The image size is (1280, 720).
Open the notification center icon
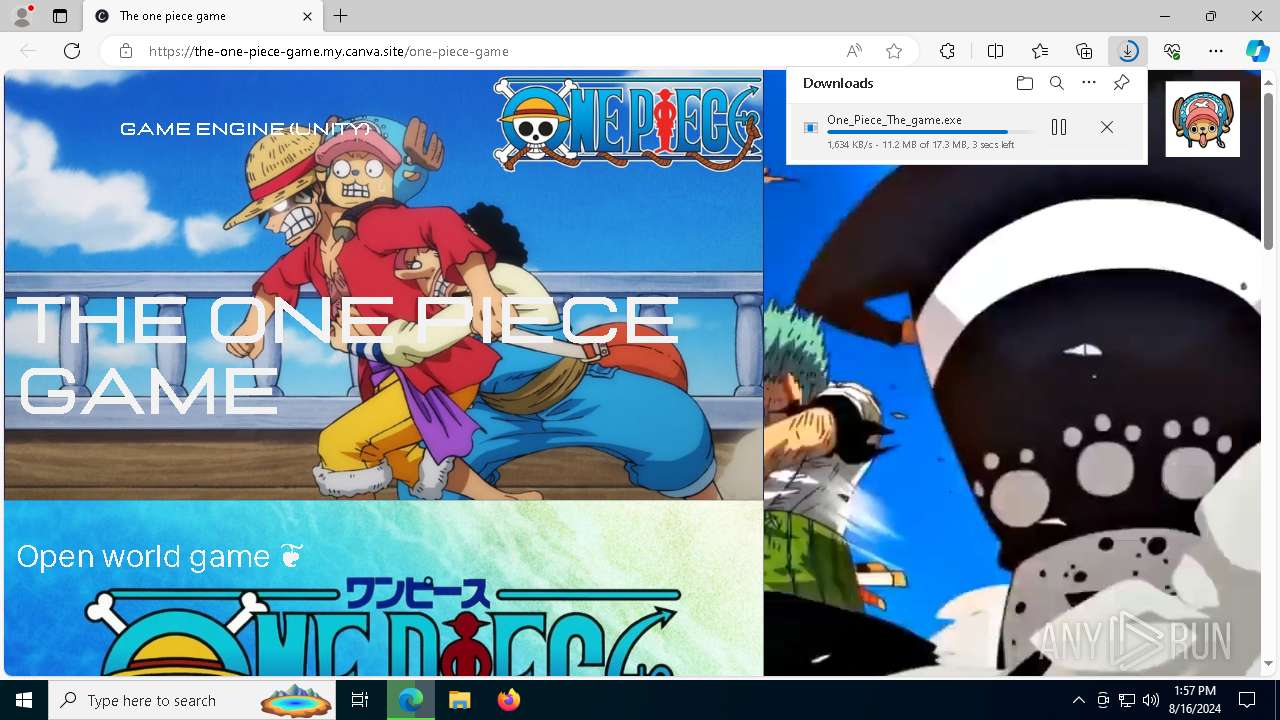point(1247,700)
